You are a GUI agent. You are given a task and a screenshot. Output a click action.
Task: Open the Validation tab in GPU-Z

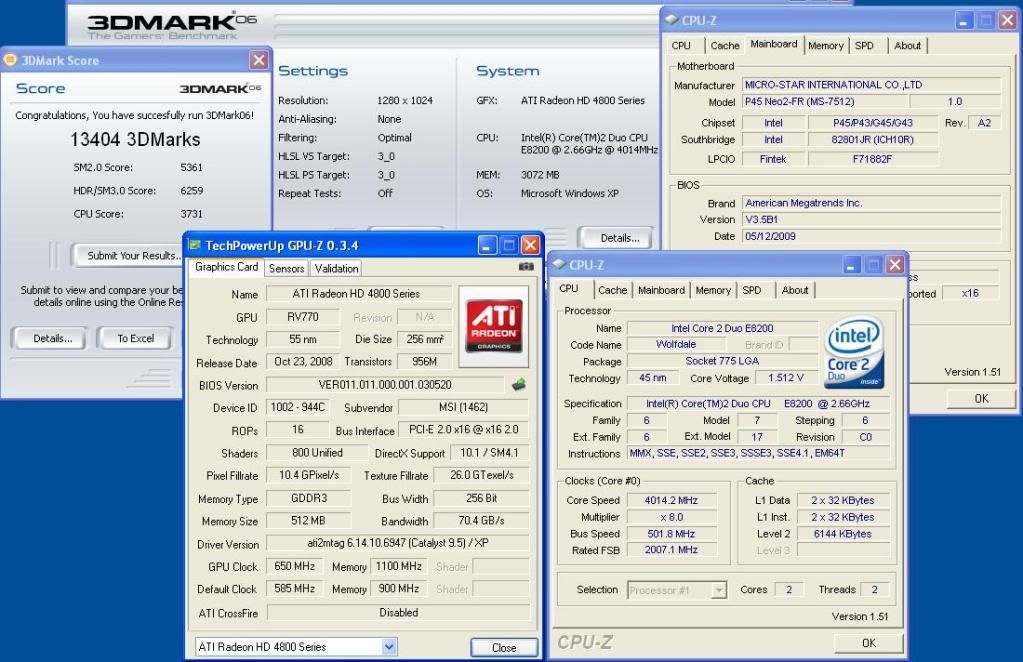[336, 268]
